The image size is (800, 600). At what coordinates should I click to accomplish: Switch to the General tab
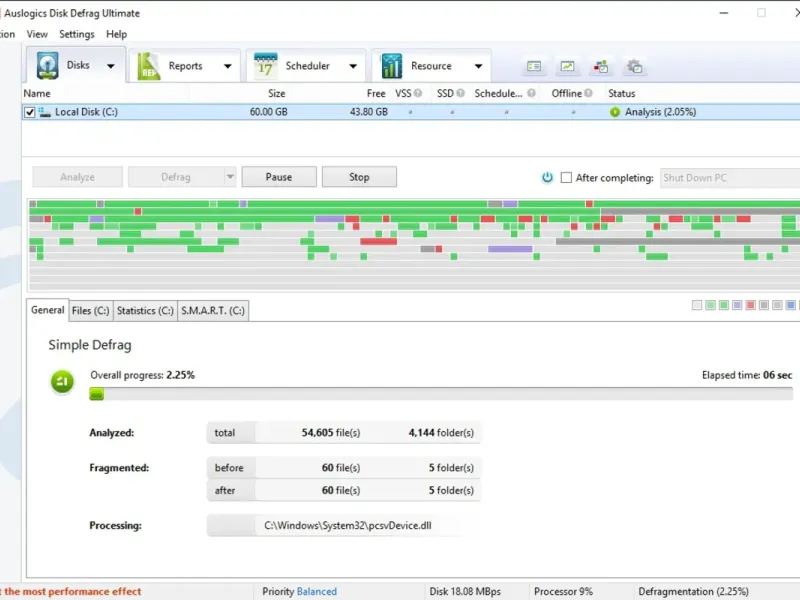pyautogui.click(x=47, y=310)
